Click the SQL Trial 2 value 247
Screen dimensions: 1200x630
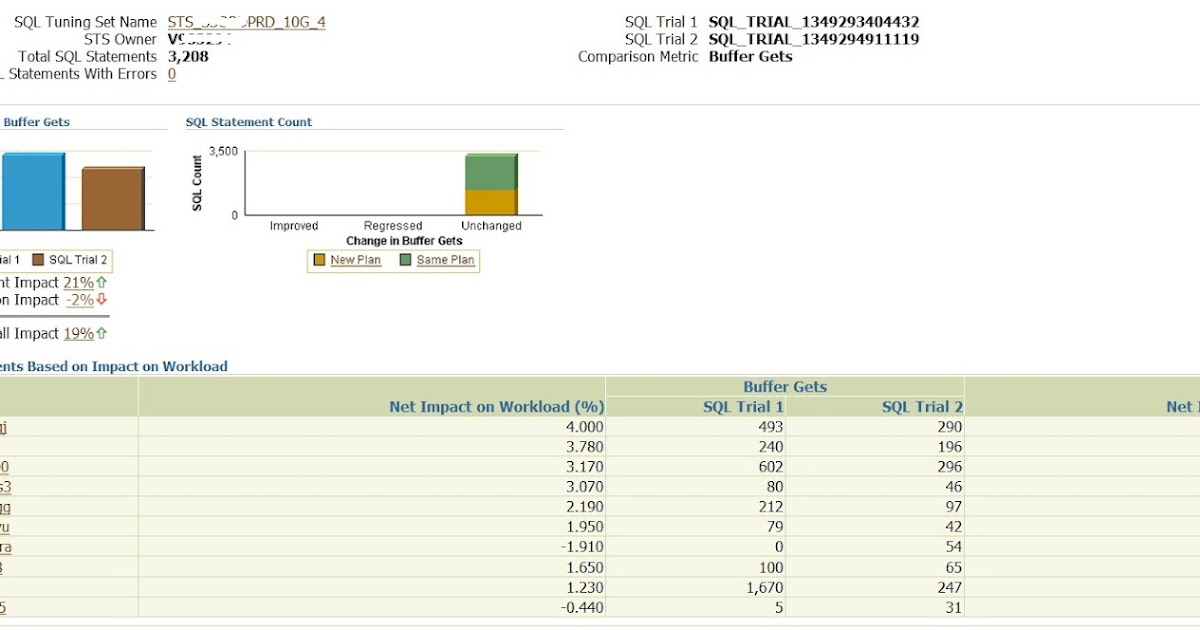pos(949,587)
